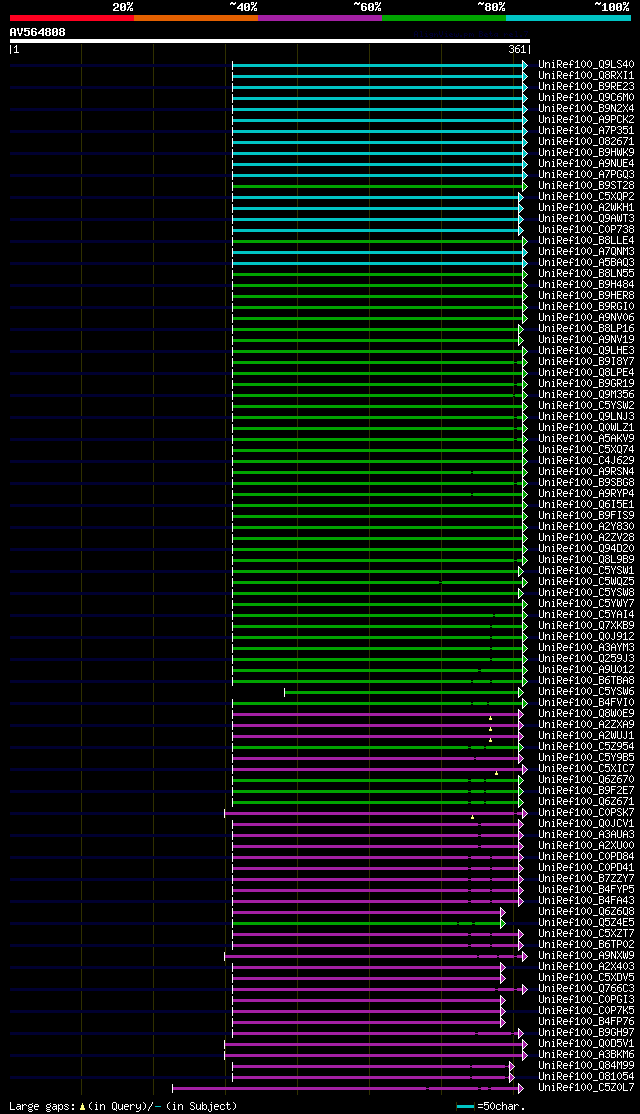Click the white AV564808 query ruler bar
This screenshot has width=640, height=1114.
click(270, 41)
